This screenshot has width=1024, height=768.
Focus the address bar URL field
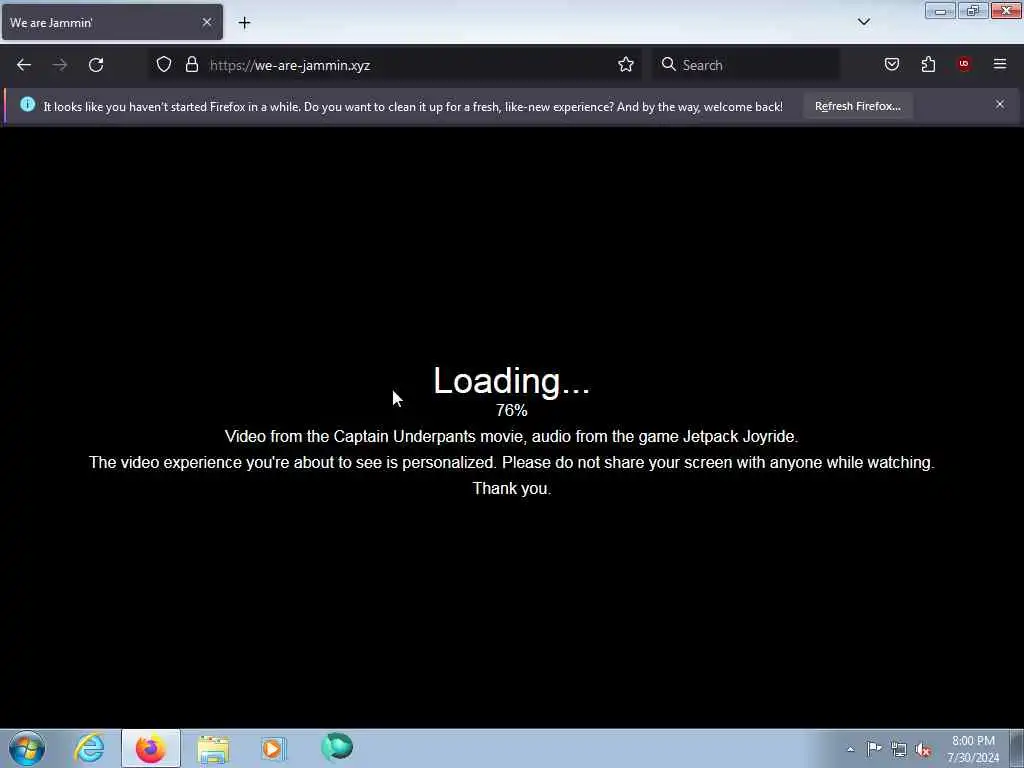[398, 65]
